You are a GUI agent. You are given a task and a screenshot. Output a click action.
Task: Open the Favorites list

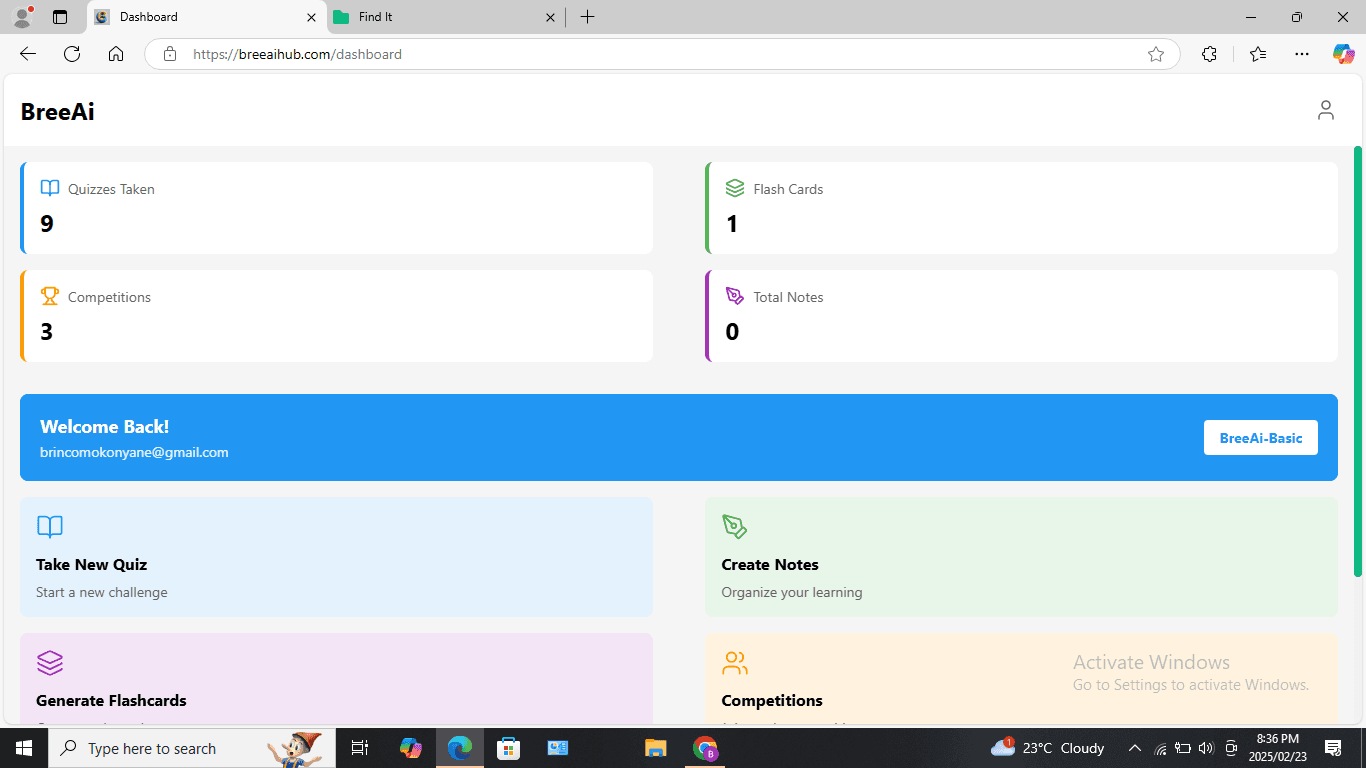pyautogui.click(x=1258, y=54)
